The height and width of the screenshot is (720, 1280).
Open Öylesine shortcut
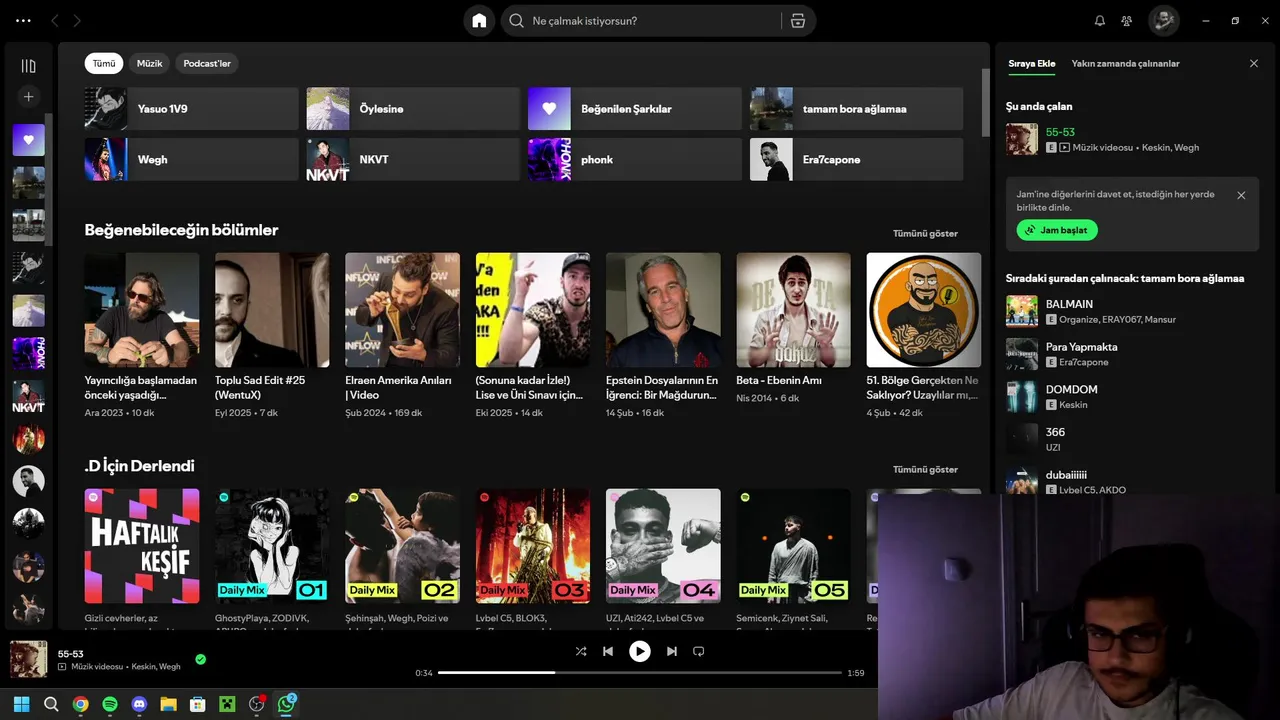pyautogui.click(x=414, y=109)
